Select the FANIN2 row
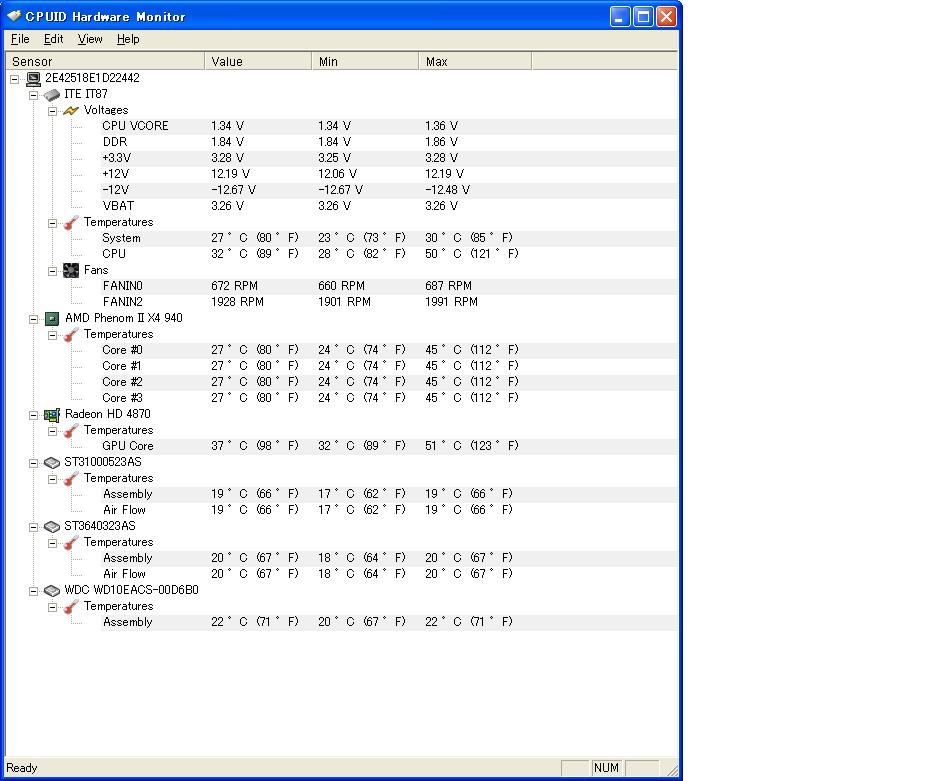Viewport: 952px width, 781px height. coord(389,302)
